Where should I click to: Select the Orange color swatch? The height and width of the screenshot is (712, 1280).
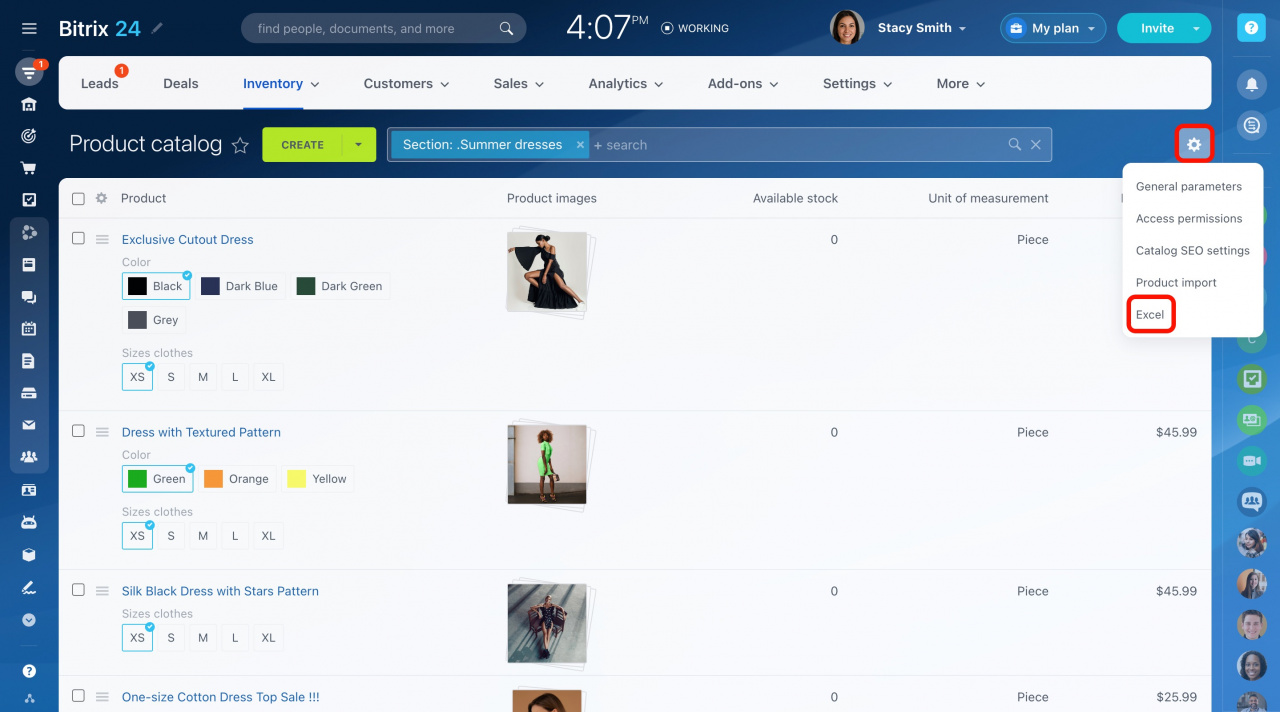pos(237,479)
